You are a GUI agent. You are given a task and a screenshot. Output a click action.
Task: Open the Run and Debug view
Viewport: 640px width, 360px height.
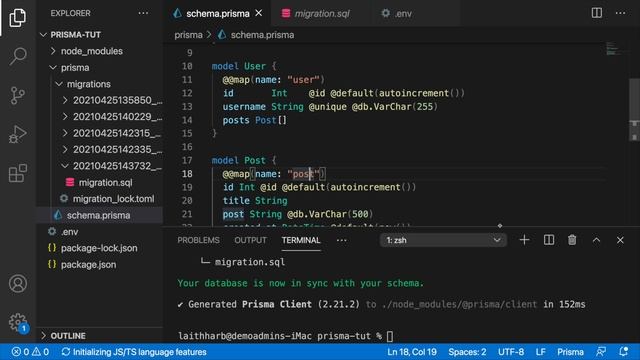(x=18, y=134)
